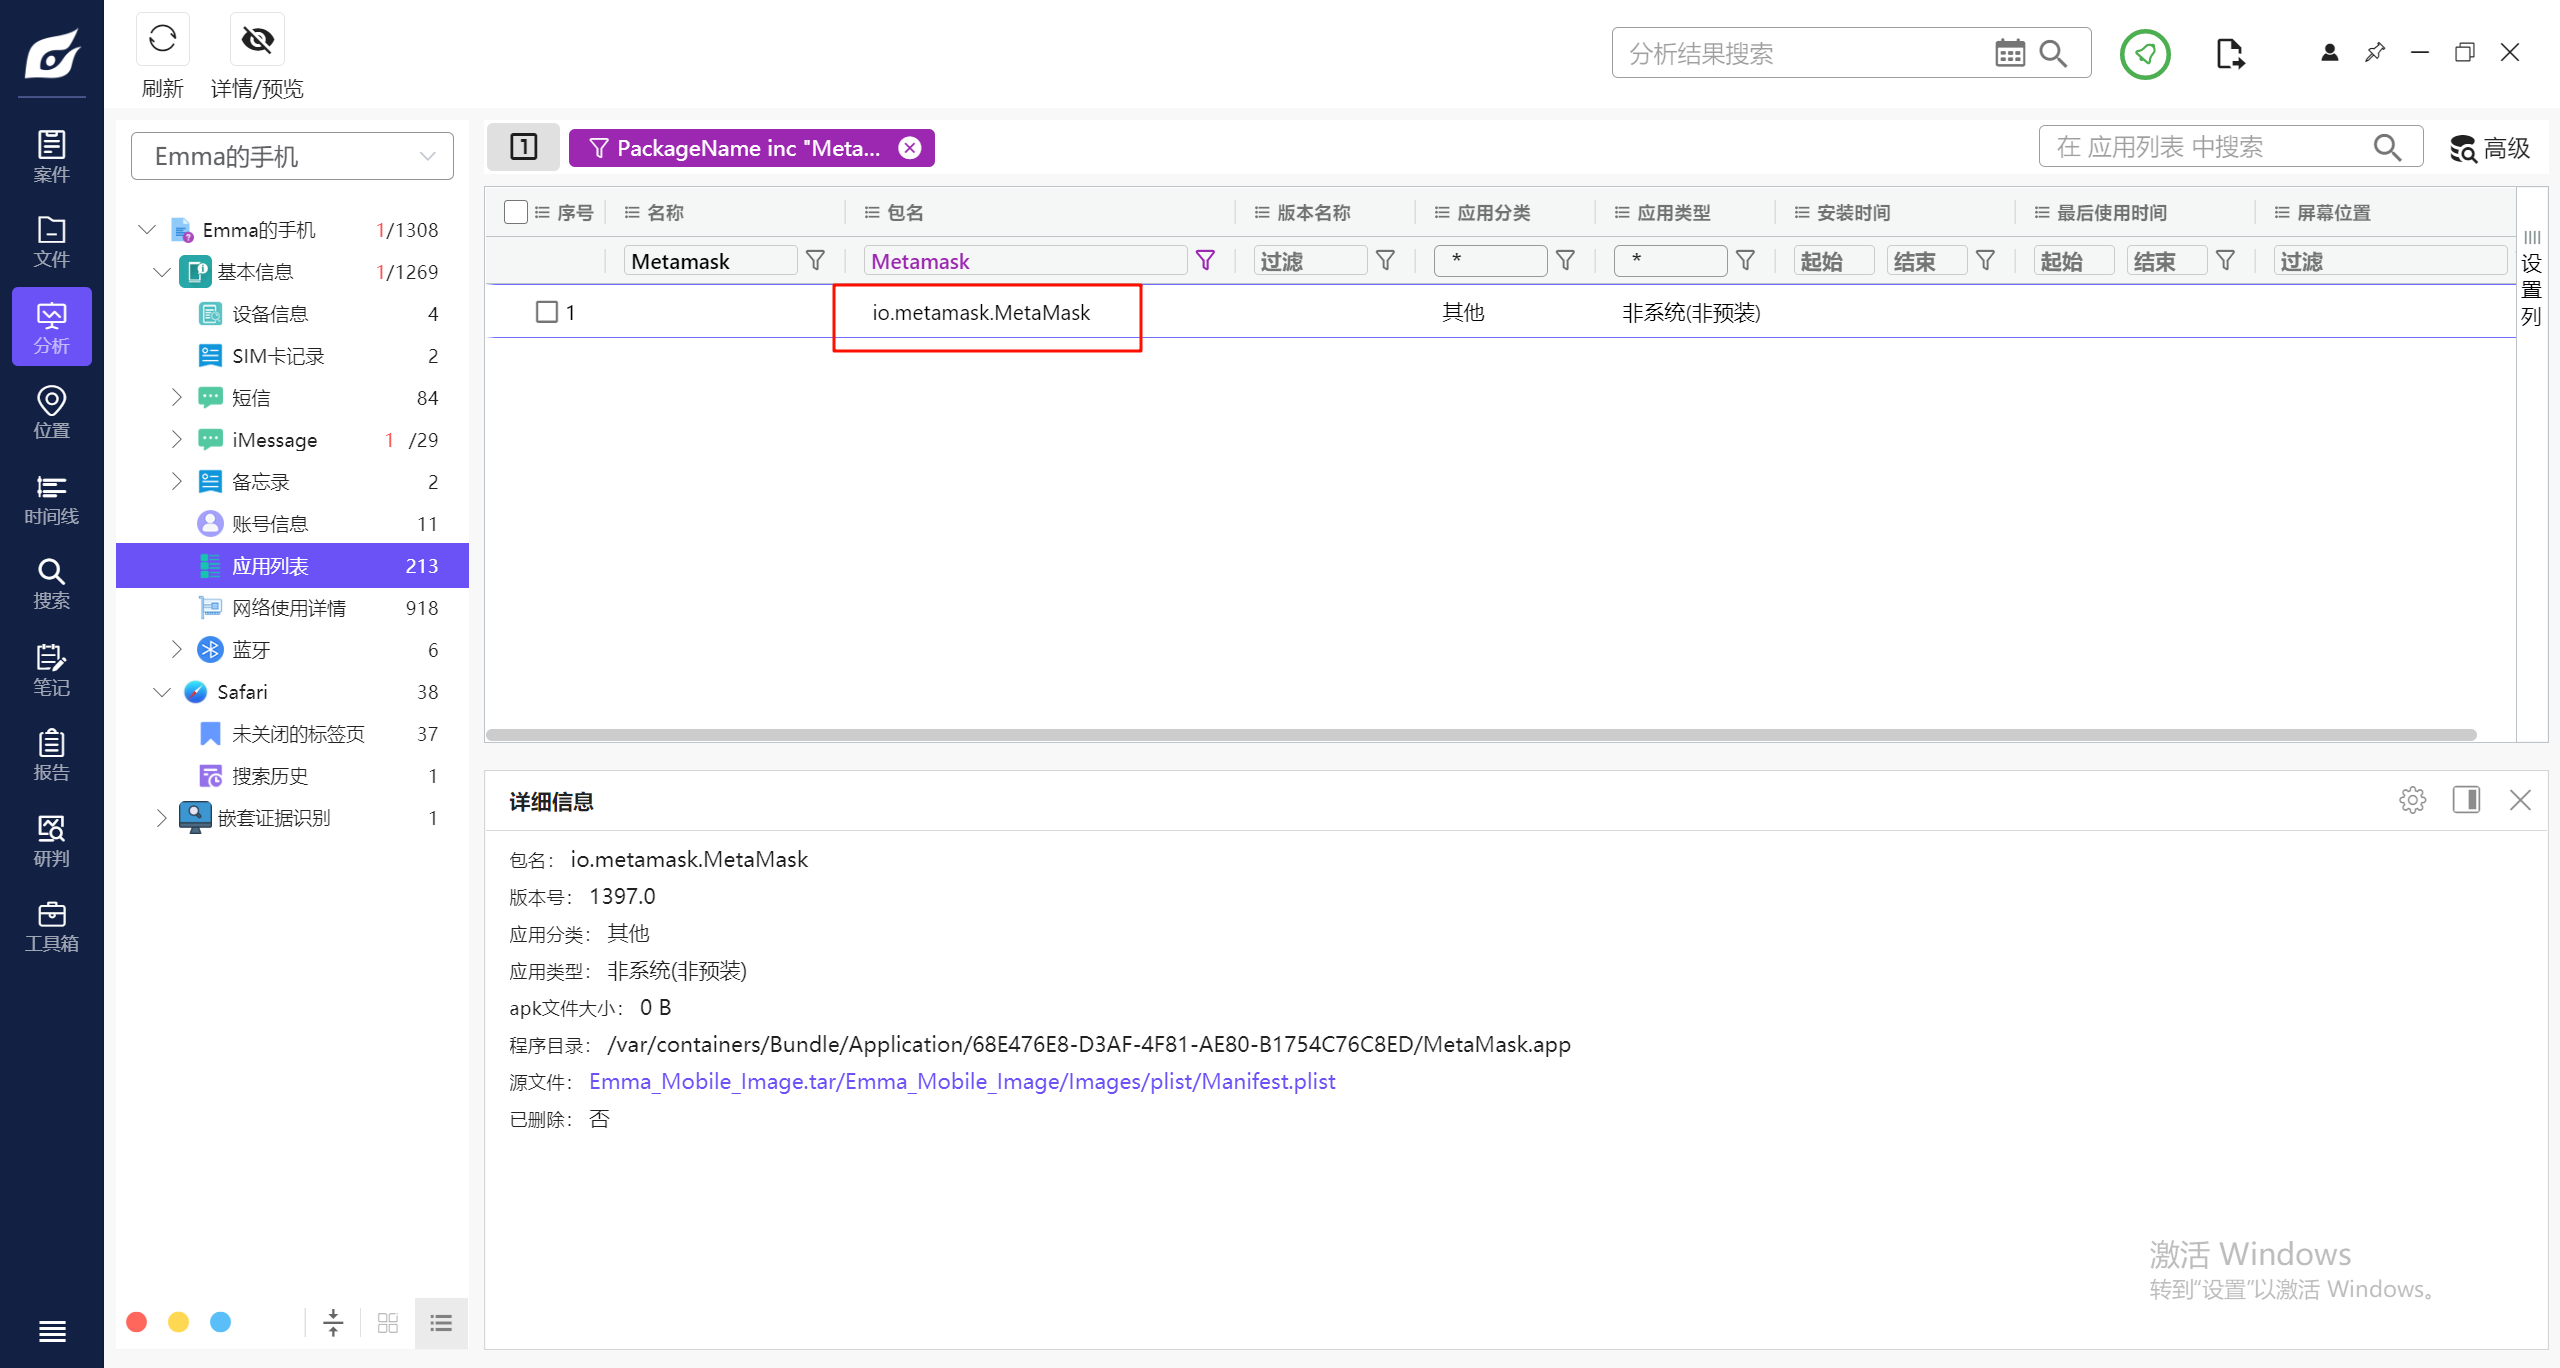Image resolution: width=2560 pixels, height=1368 pixels.
Task: Click the green shield status icon
Action: pos(2144,54)
